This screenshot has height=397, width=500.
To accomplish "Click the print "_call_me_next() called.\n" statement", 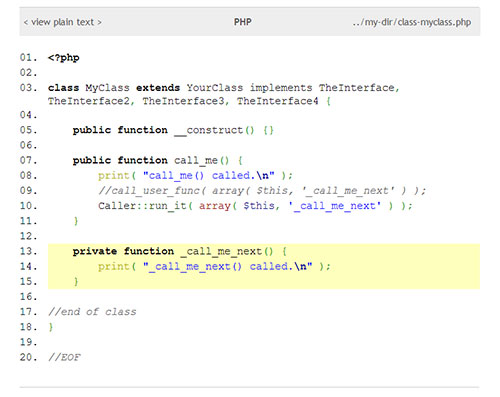I will coord(214,266).
